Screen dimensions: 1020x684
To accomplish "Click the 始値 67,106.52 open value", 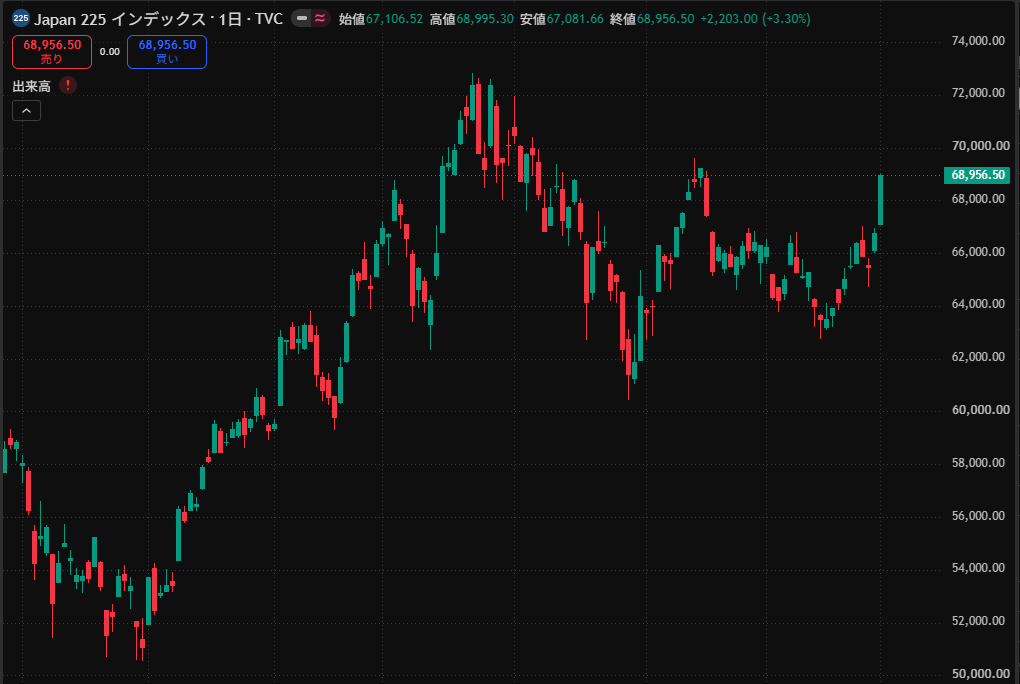I will 381,19.
